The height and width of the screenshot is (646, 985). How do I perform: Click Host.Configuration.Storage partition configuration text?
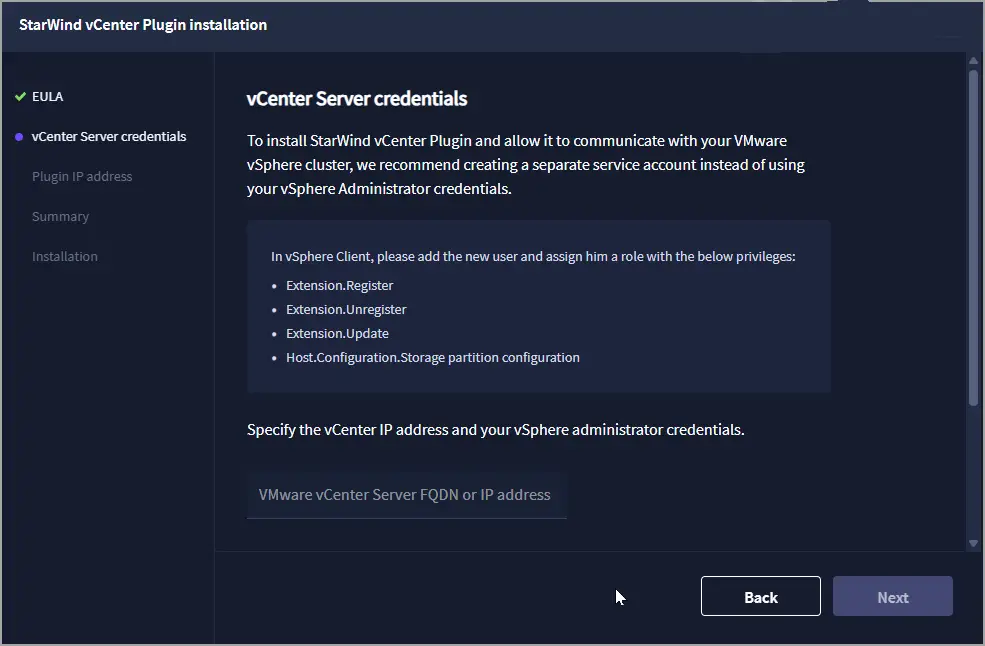[x=433, y=357]
